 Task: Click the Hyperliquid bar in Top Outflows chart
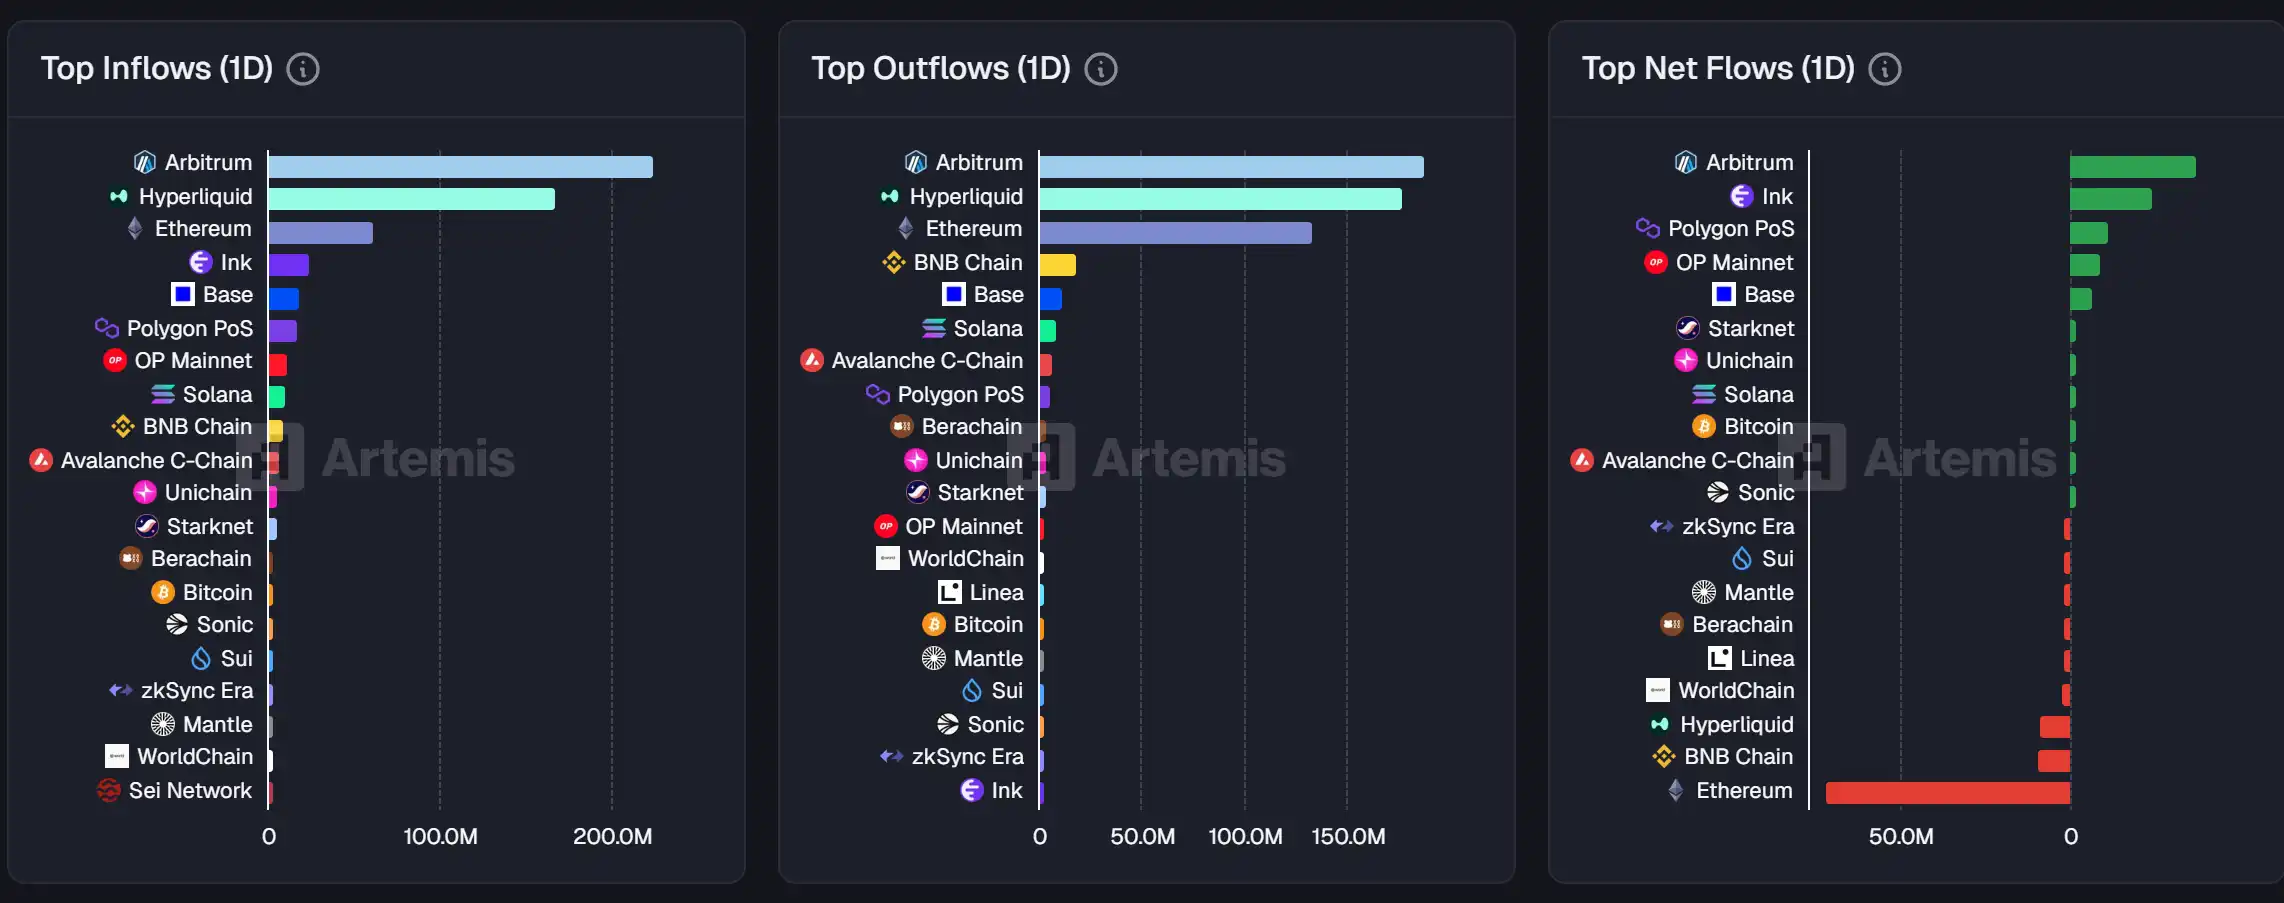[1220, 199]
